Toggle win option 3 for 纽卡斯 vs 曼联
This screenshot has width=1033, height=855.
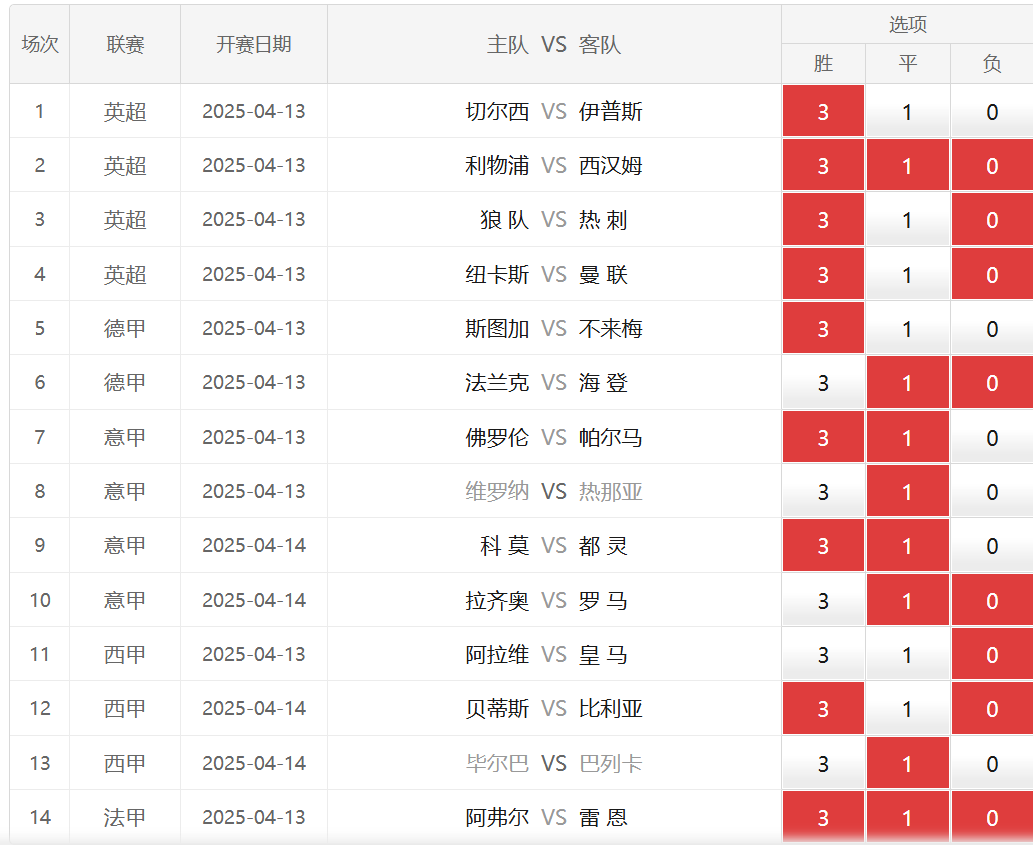point(823,274)
